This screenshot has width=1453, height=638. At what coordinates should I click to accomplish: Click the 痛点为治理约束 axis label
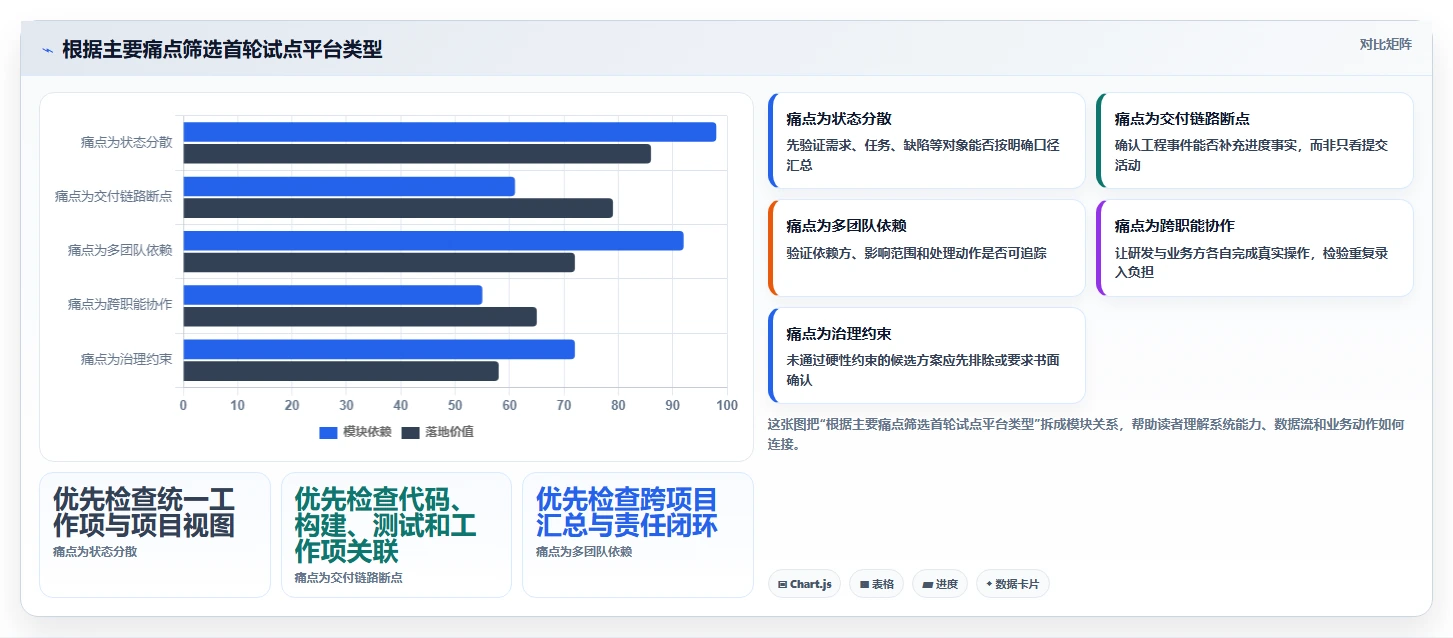pyautogui.click(x=126, y=358)
